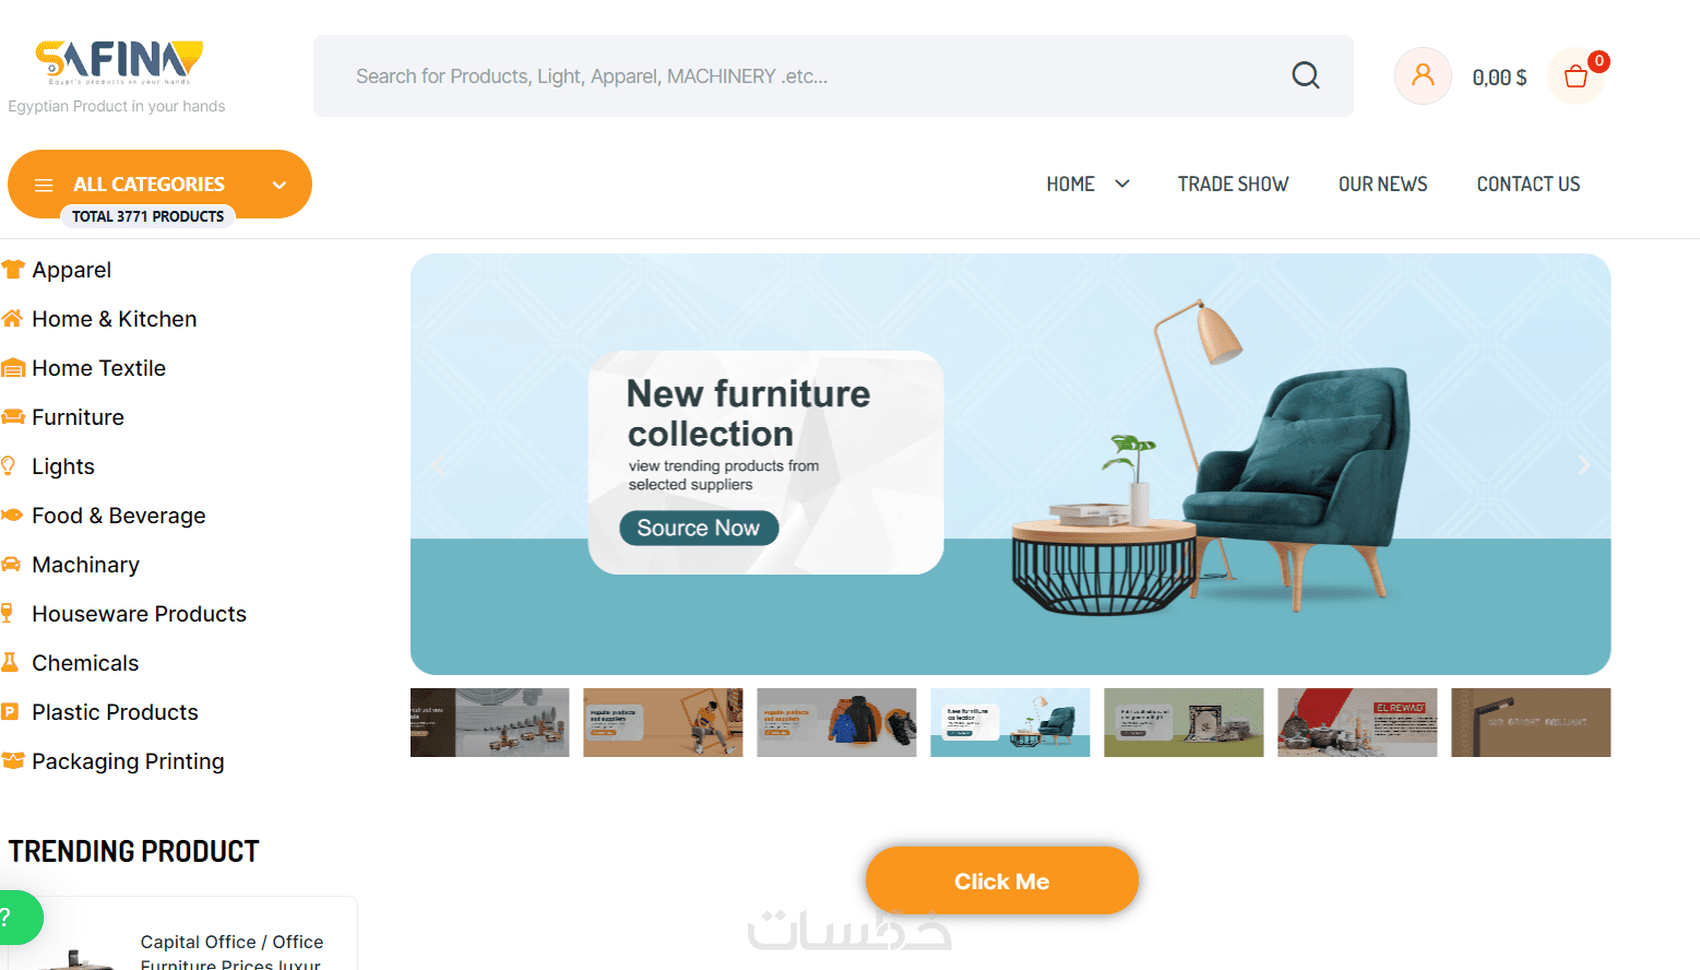Focus the product search field
Viewport: 1700px width, 970px height.
point(815,76)
